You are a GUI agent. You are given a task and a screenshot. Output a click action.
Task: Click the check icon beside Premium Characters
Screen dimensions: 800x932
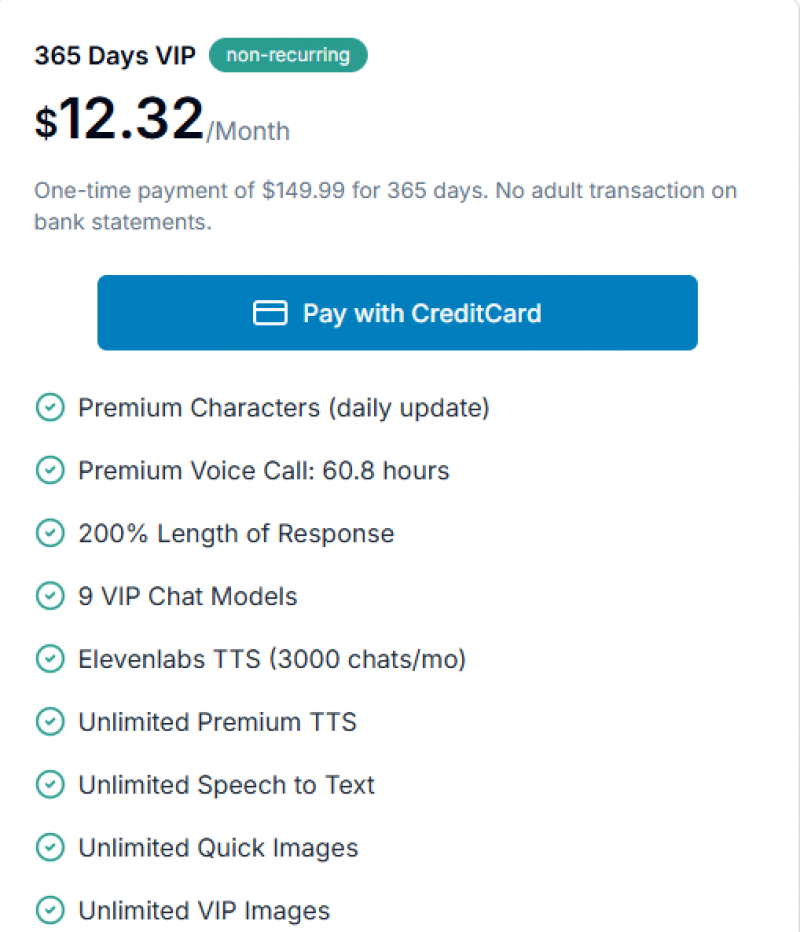[49, 408]
